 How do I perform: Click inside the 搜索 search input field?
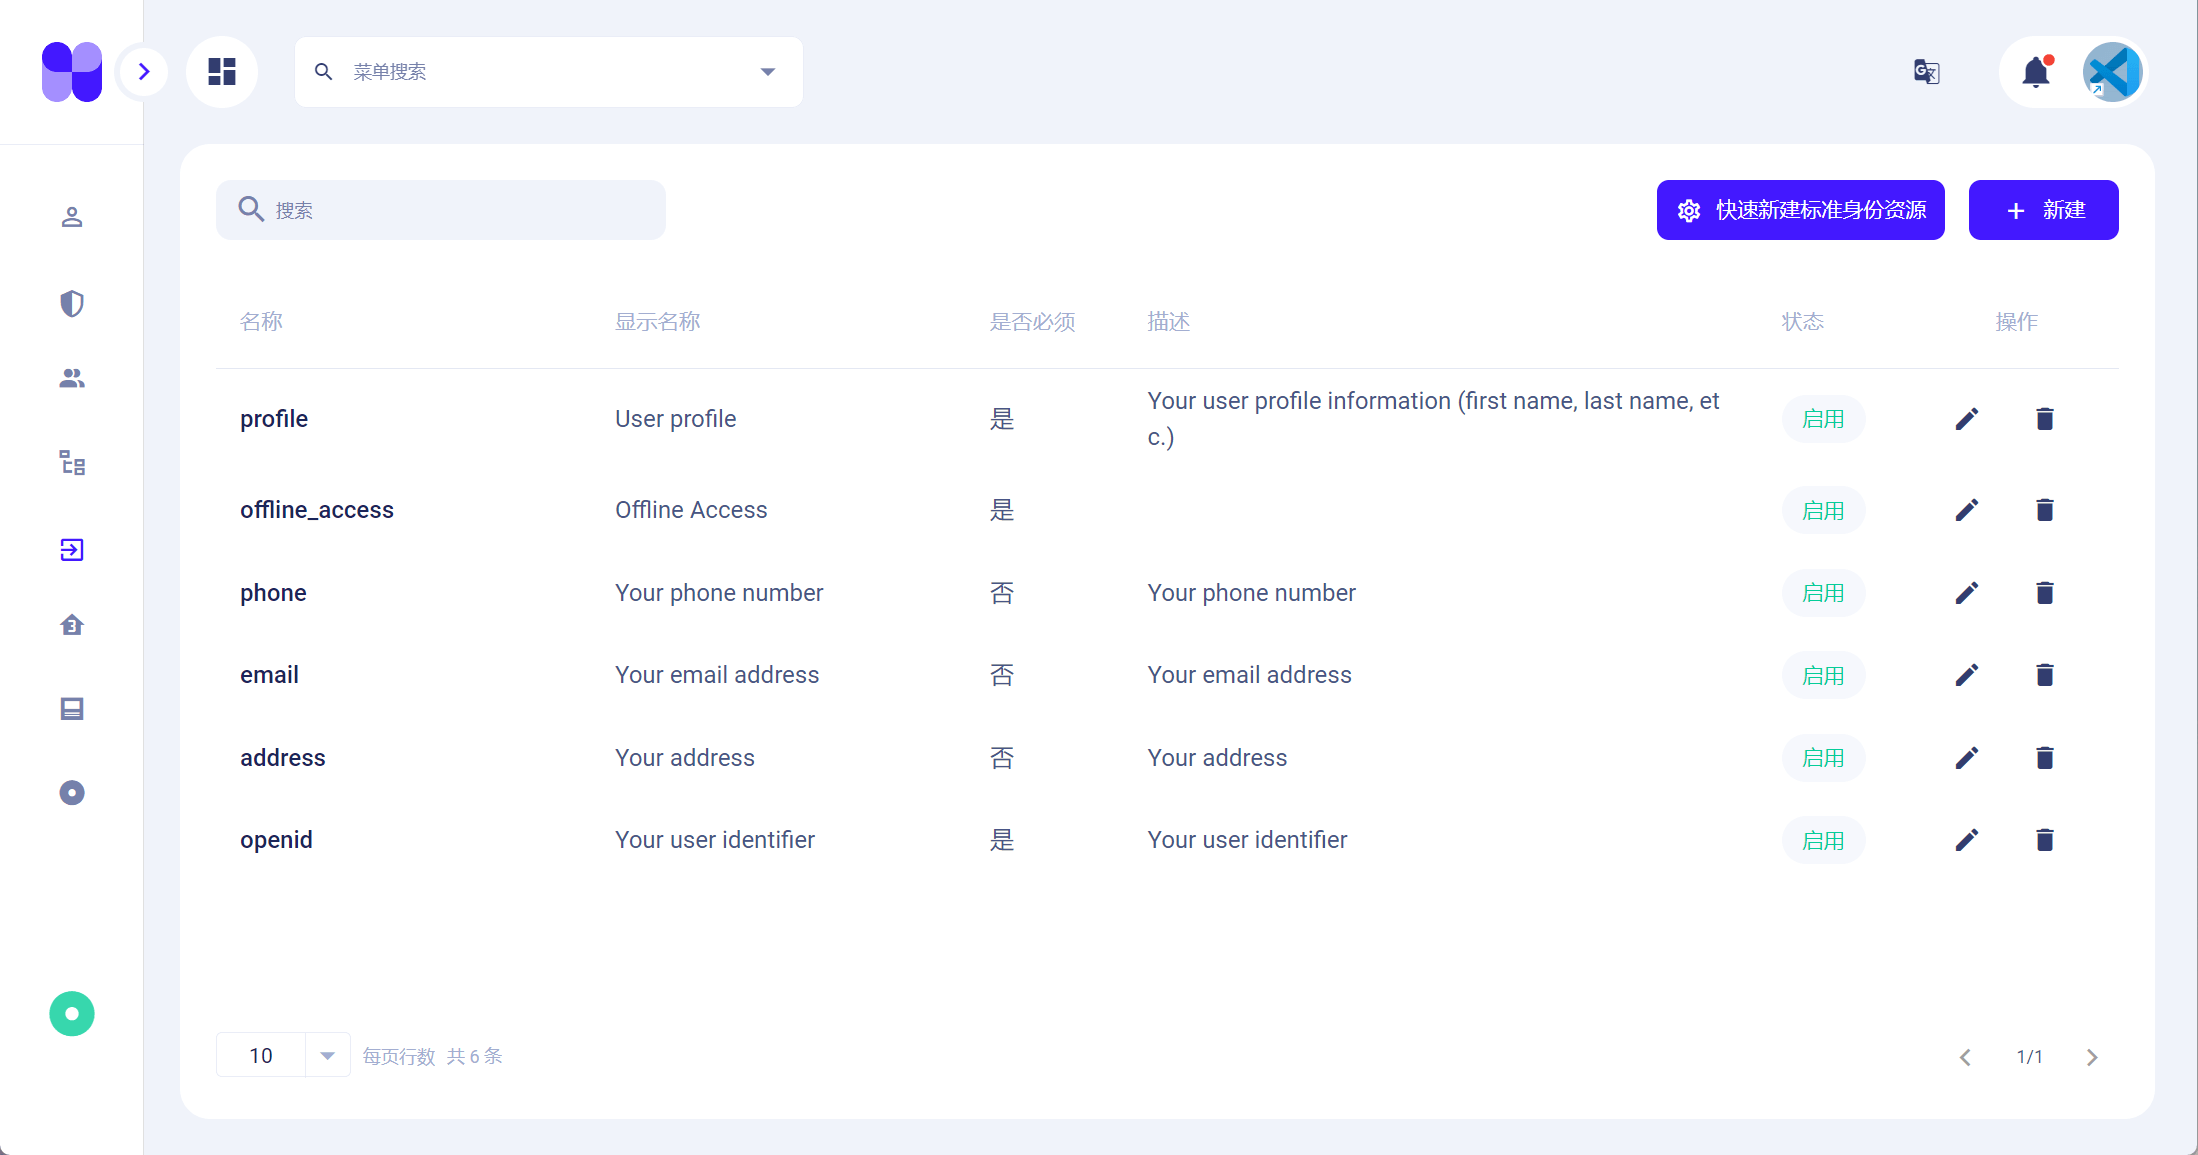pos(440,210)
